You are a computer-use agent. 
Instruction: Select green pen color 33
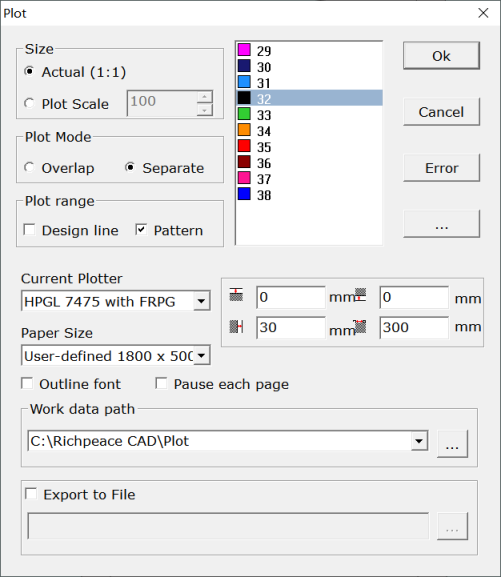244,114
